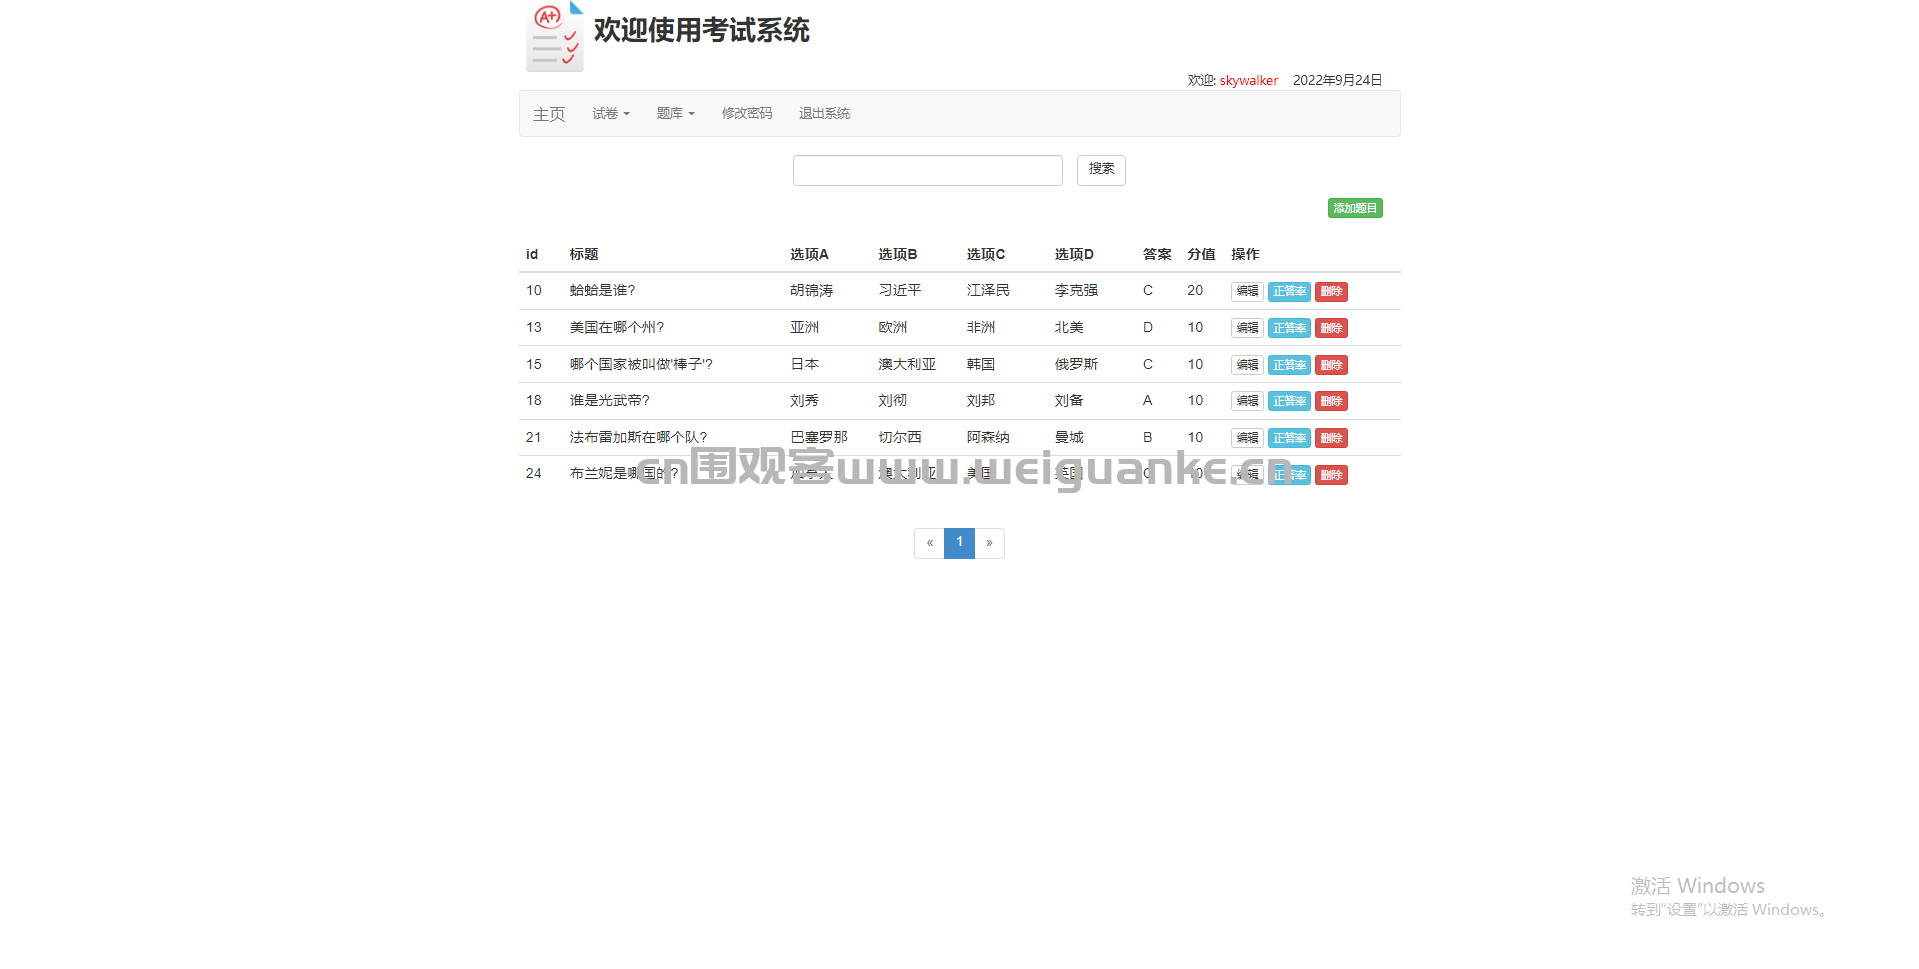Image resolution: width=1919 pixels, height=969 pixels.
Task: Edit the question 法布雷加斯在哪个队?
Action: coord(1247,438)
